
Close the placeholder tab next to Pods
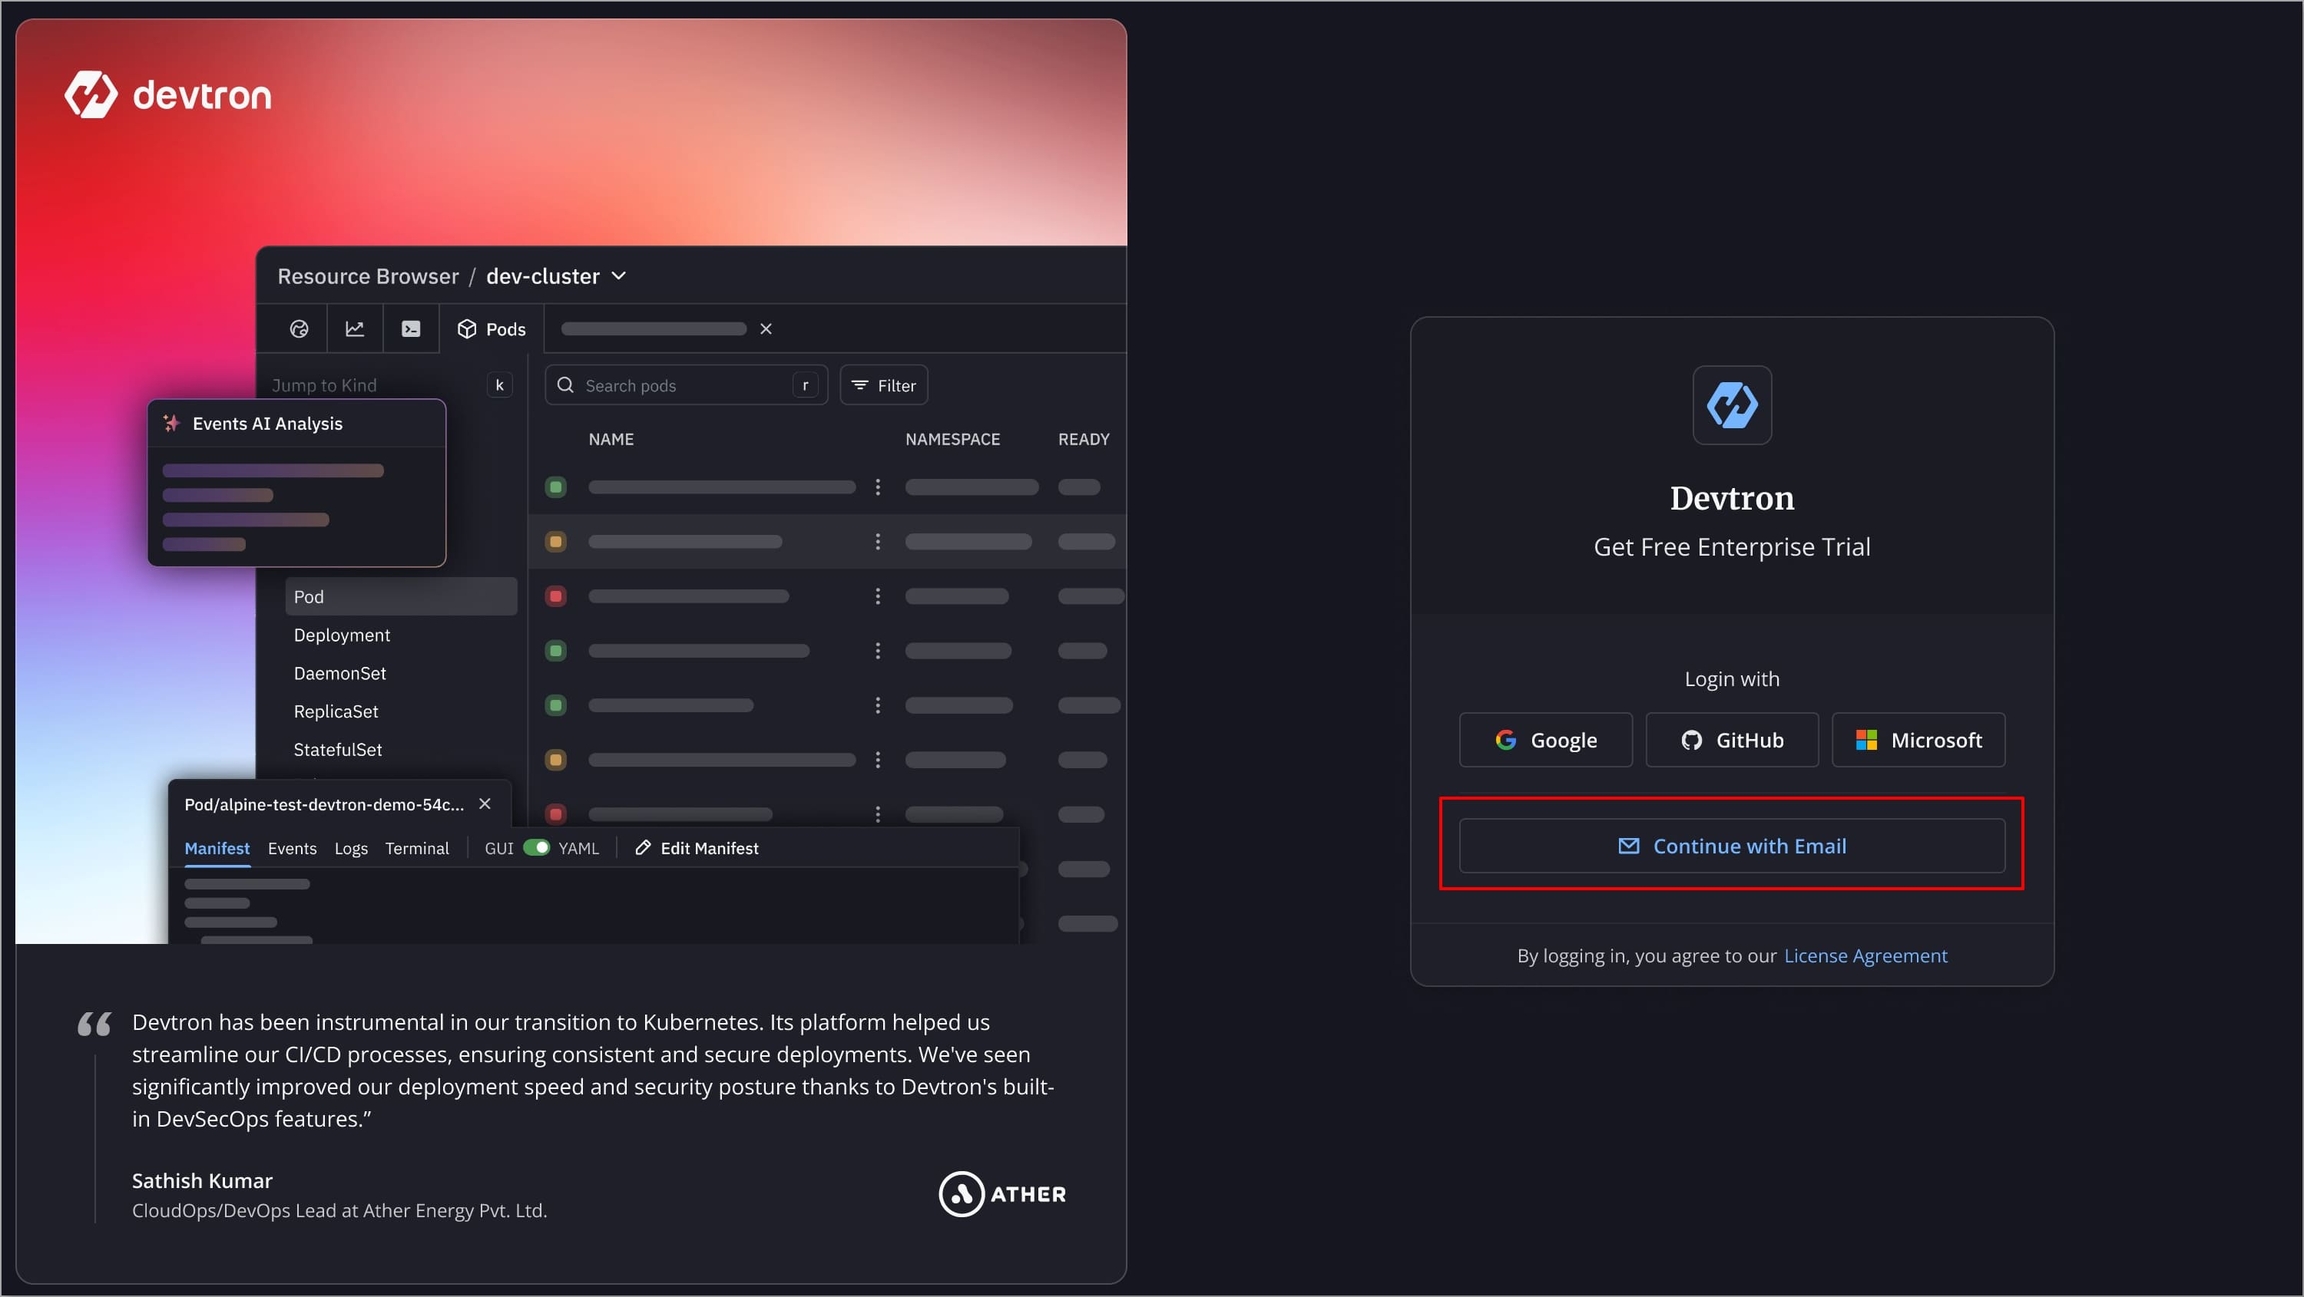766,329
